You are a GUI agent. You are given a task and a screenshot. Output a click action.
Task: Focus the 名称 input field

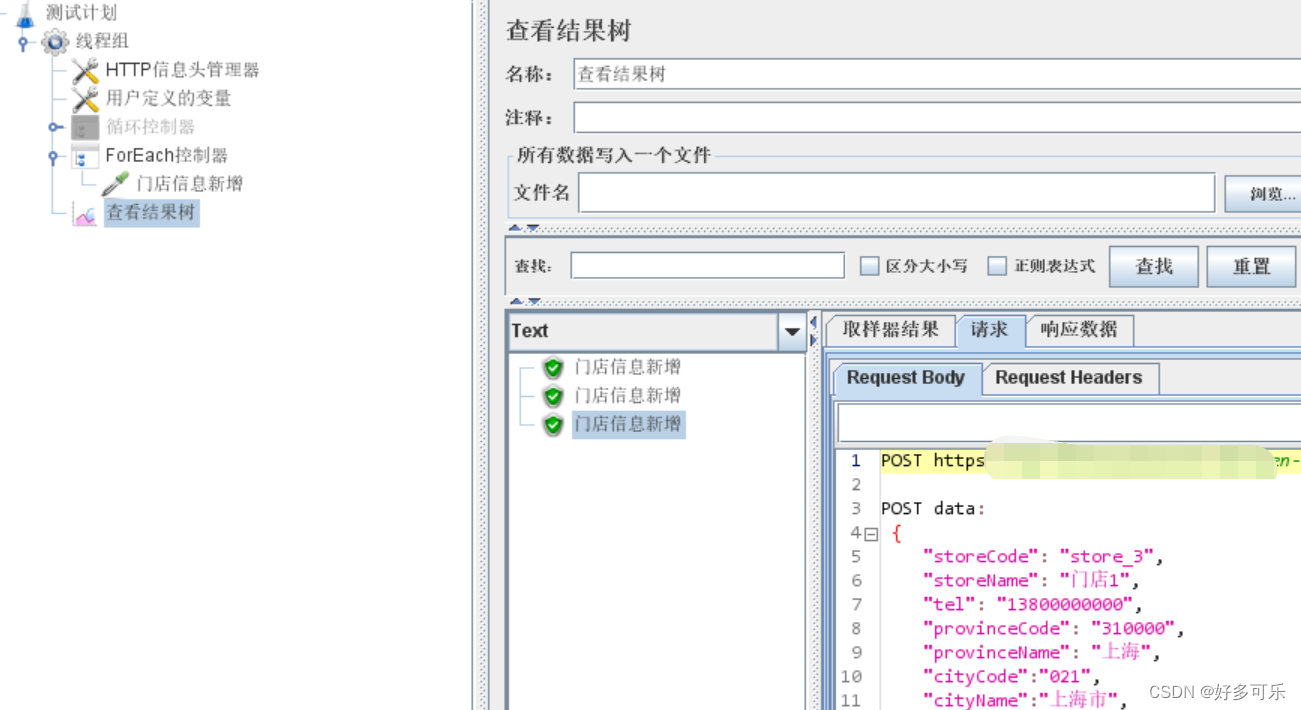(x=937, y=74)
